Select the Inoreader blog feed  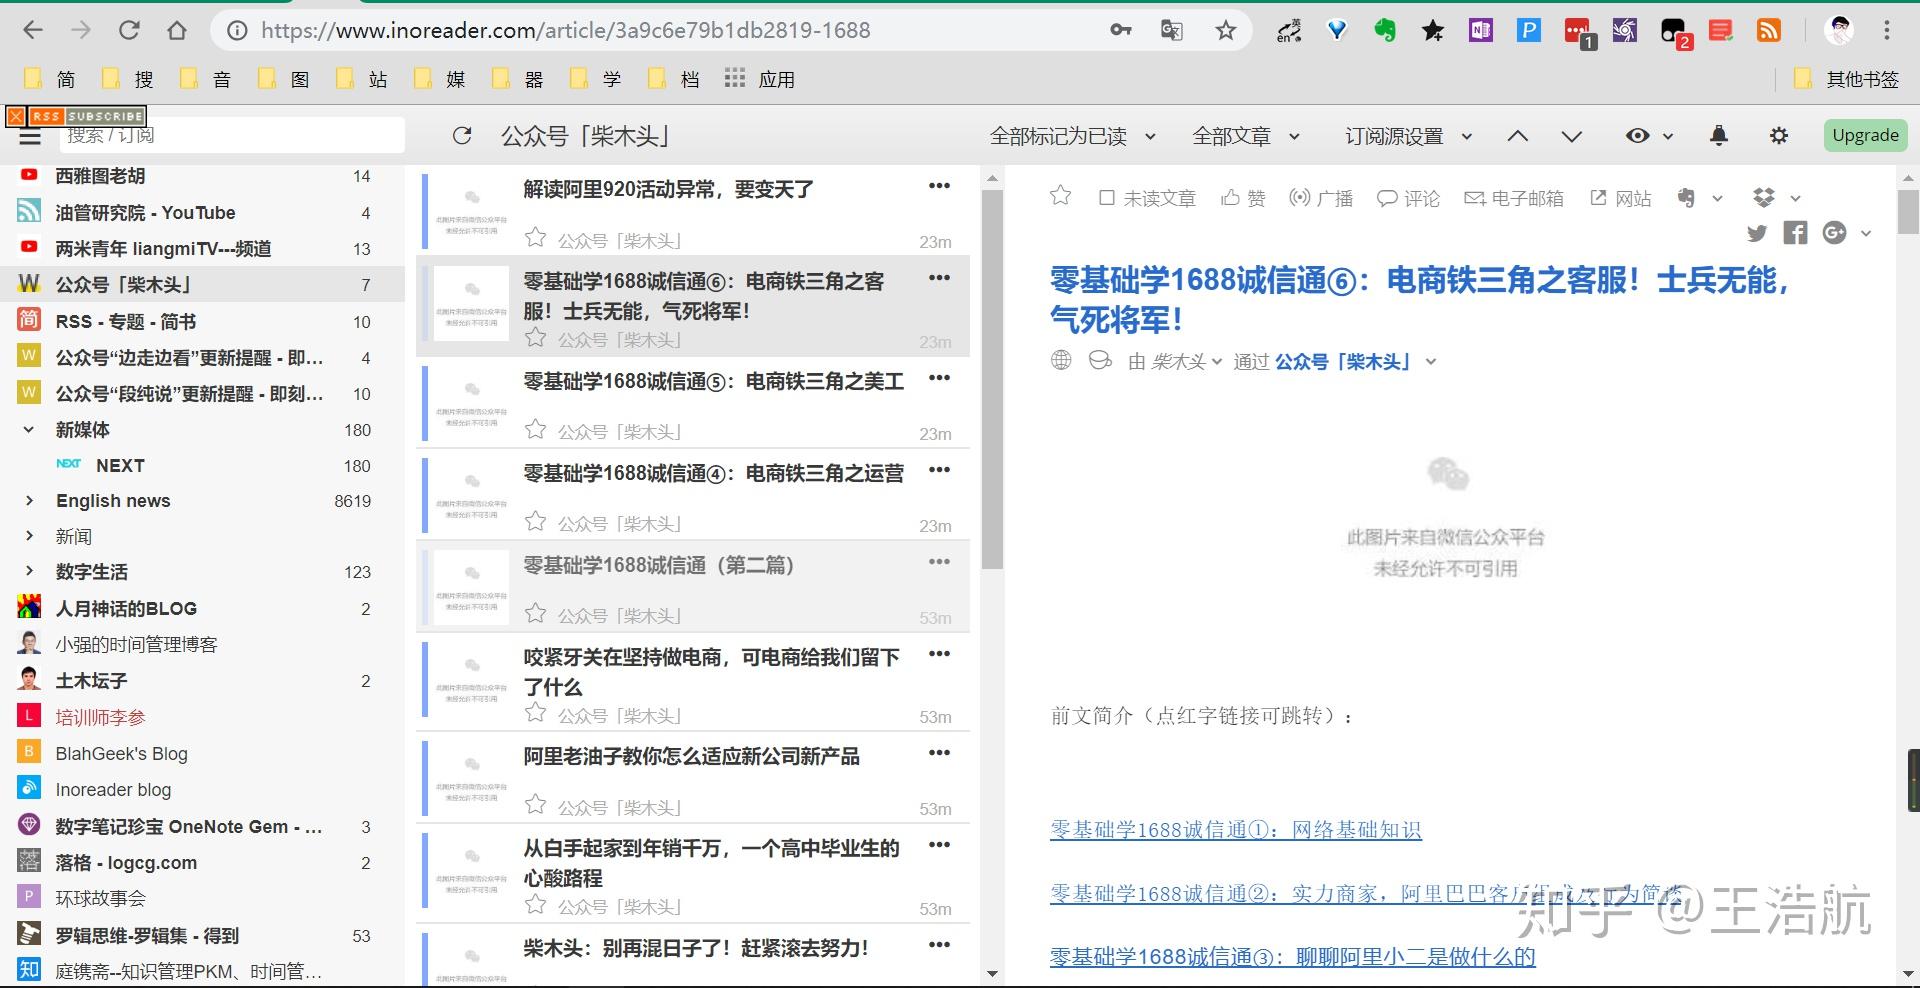tap(202, 789)
